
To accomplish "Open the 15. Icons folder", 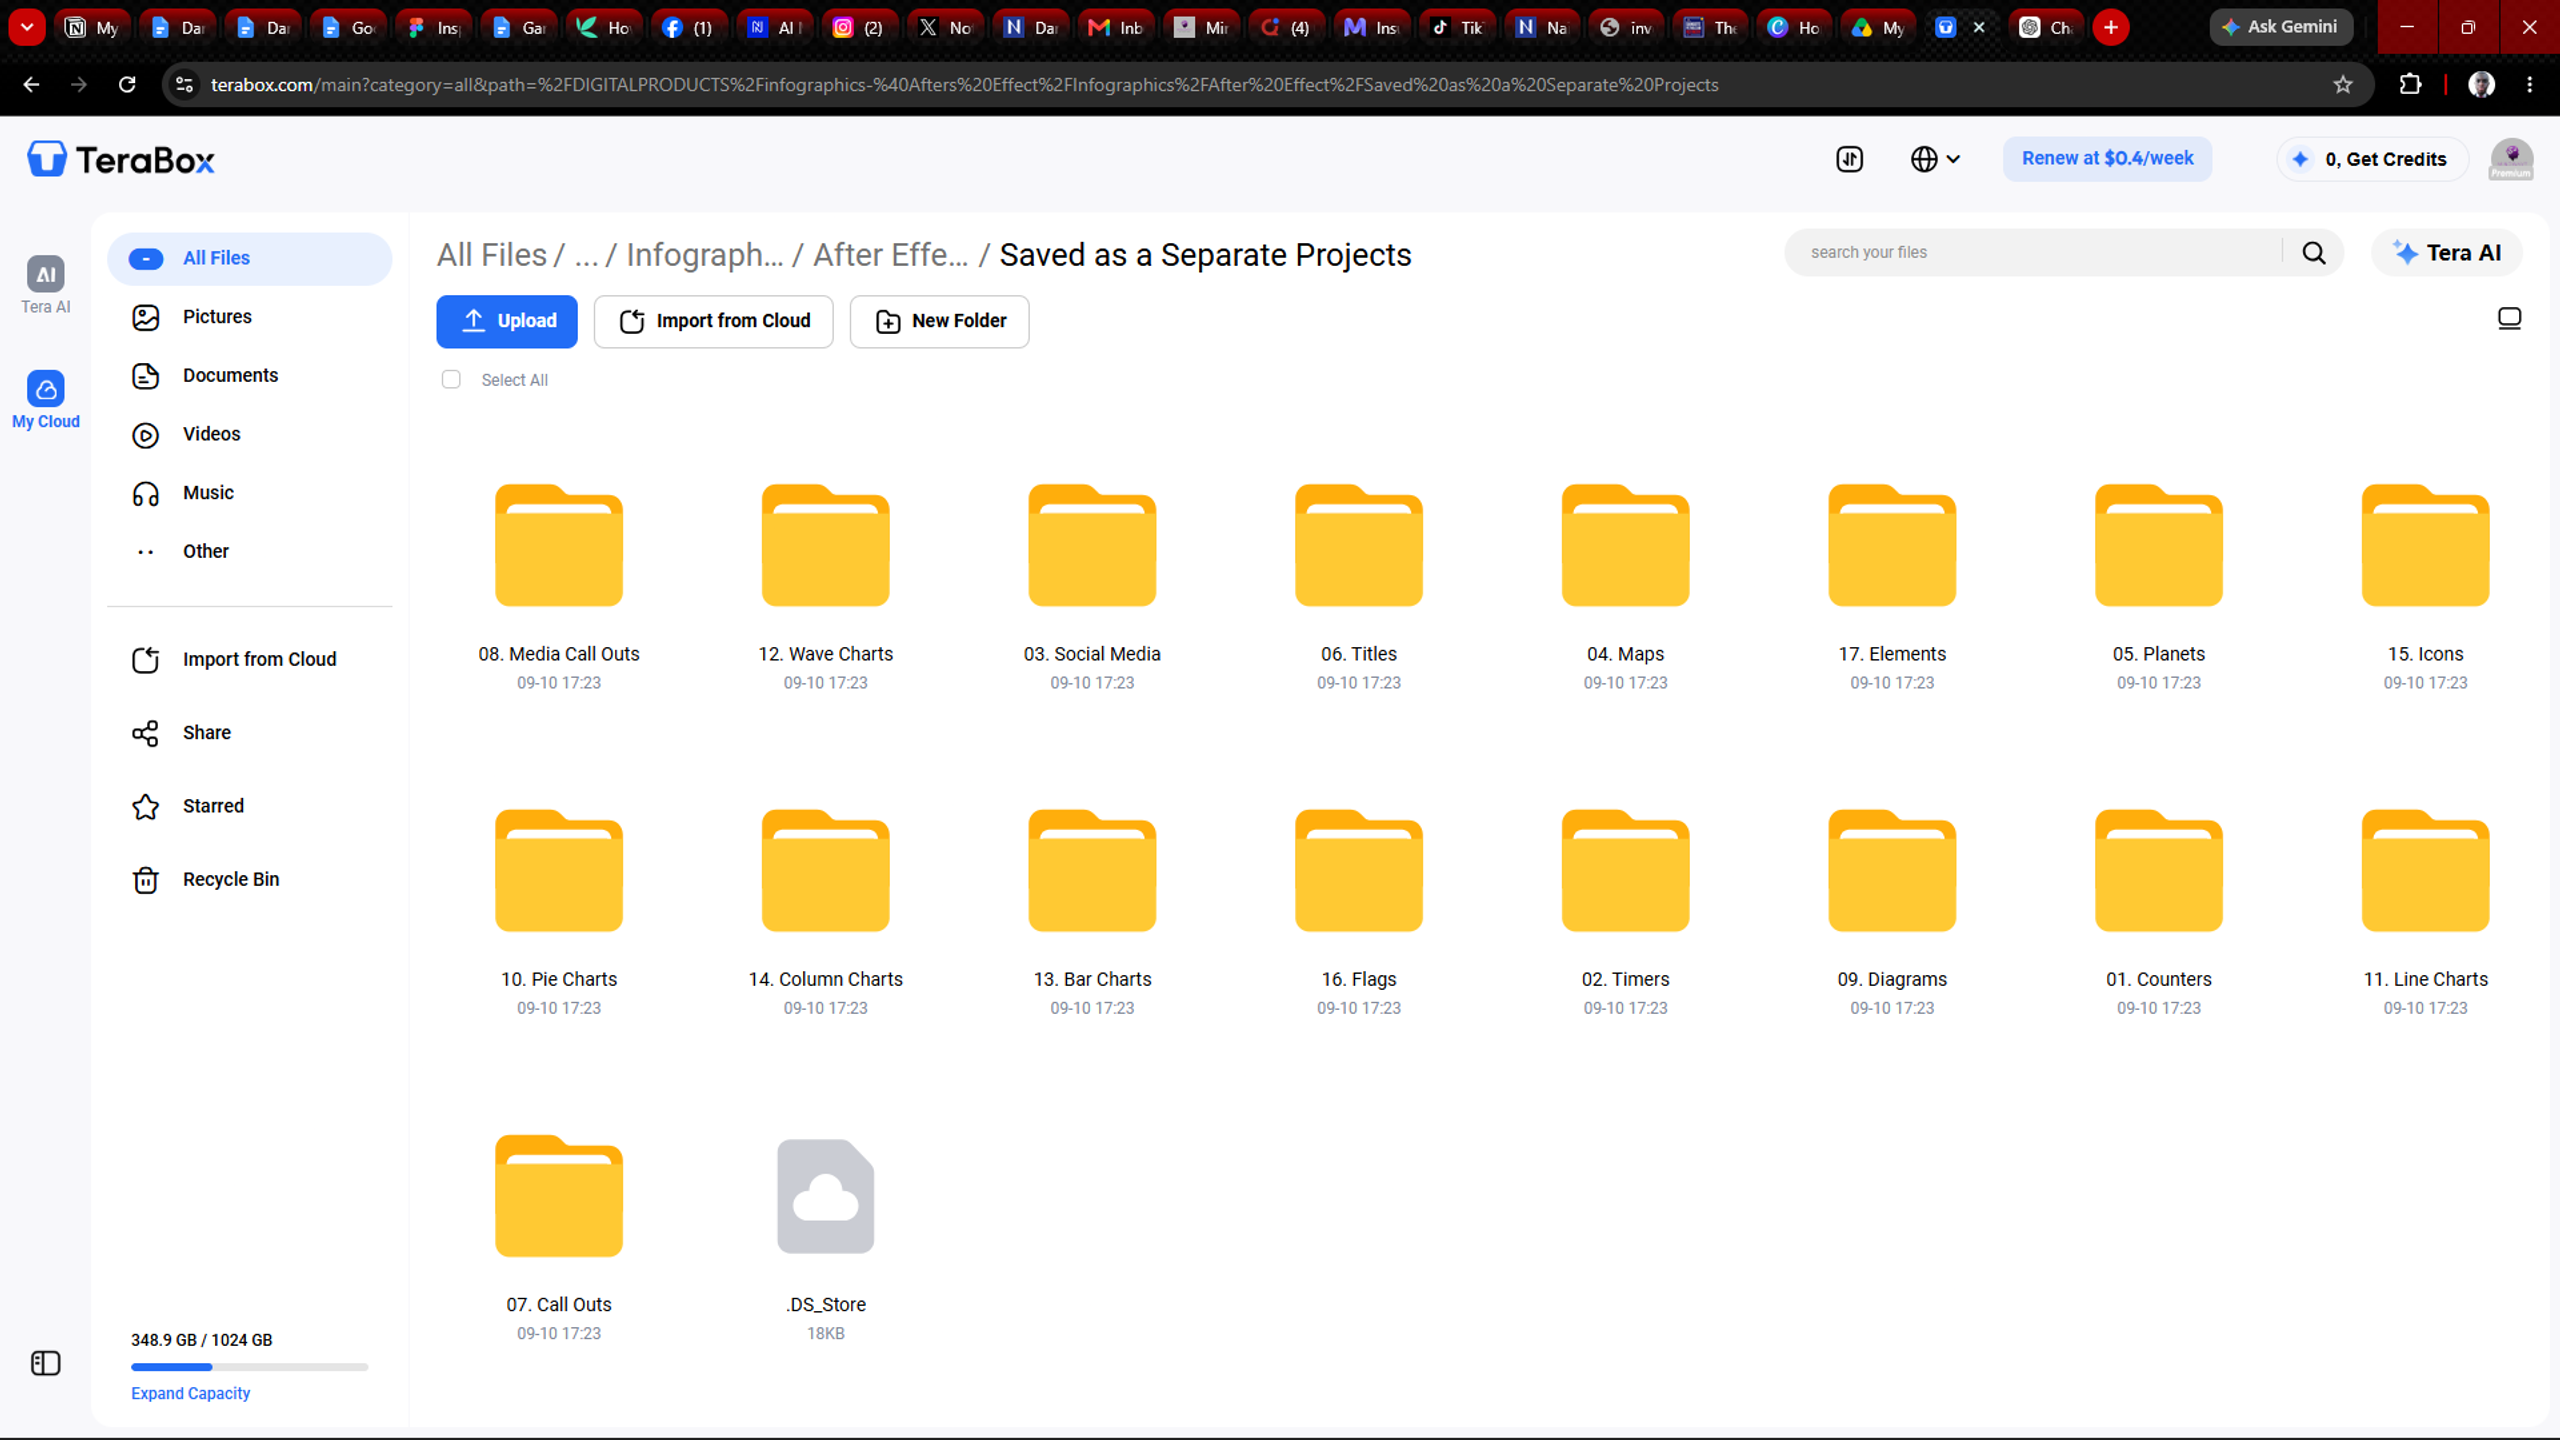I will pos(2426,546).
